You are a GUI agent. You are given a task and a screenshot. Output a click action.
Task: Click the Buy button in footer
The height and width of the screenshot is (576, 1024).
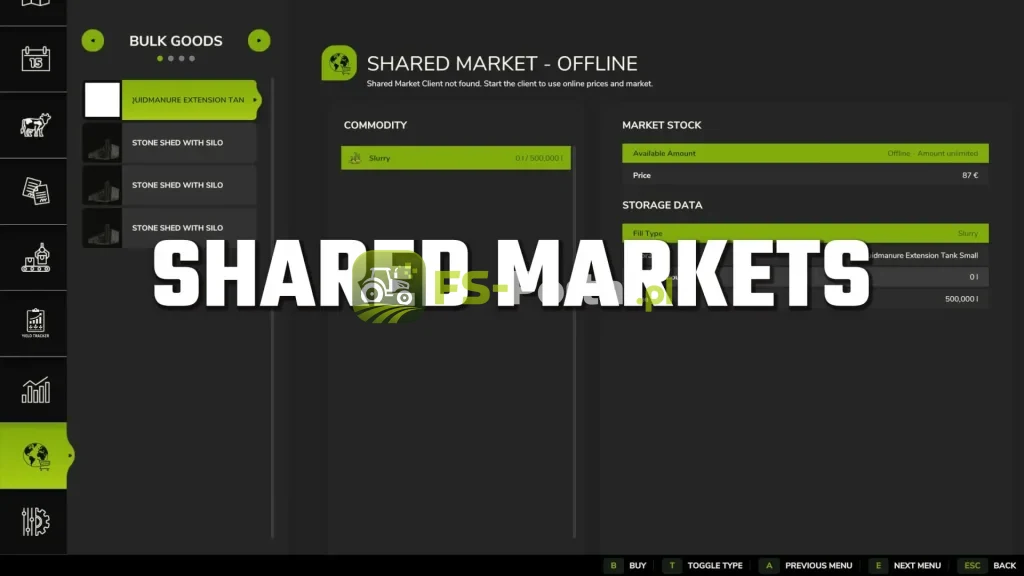coord(626,566)
